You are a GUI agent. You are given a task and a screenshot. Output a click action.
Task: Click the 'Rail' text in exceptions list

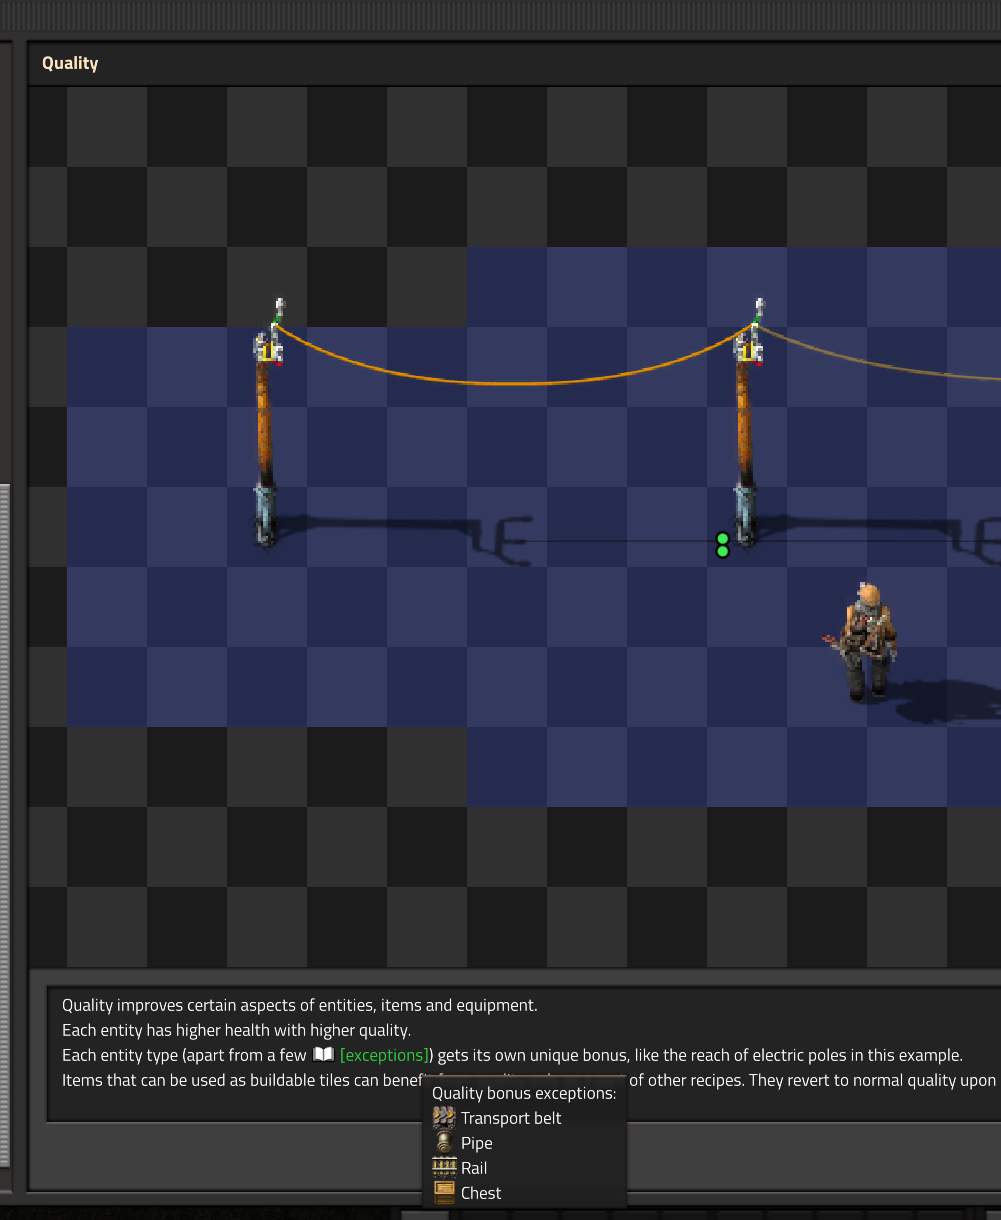click(x=474, y=1168)
